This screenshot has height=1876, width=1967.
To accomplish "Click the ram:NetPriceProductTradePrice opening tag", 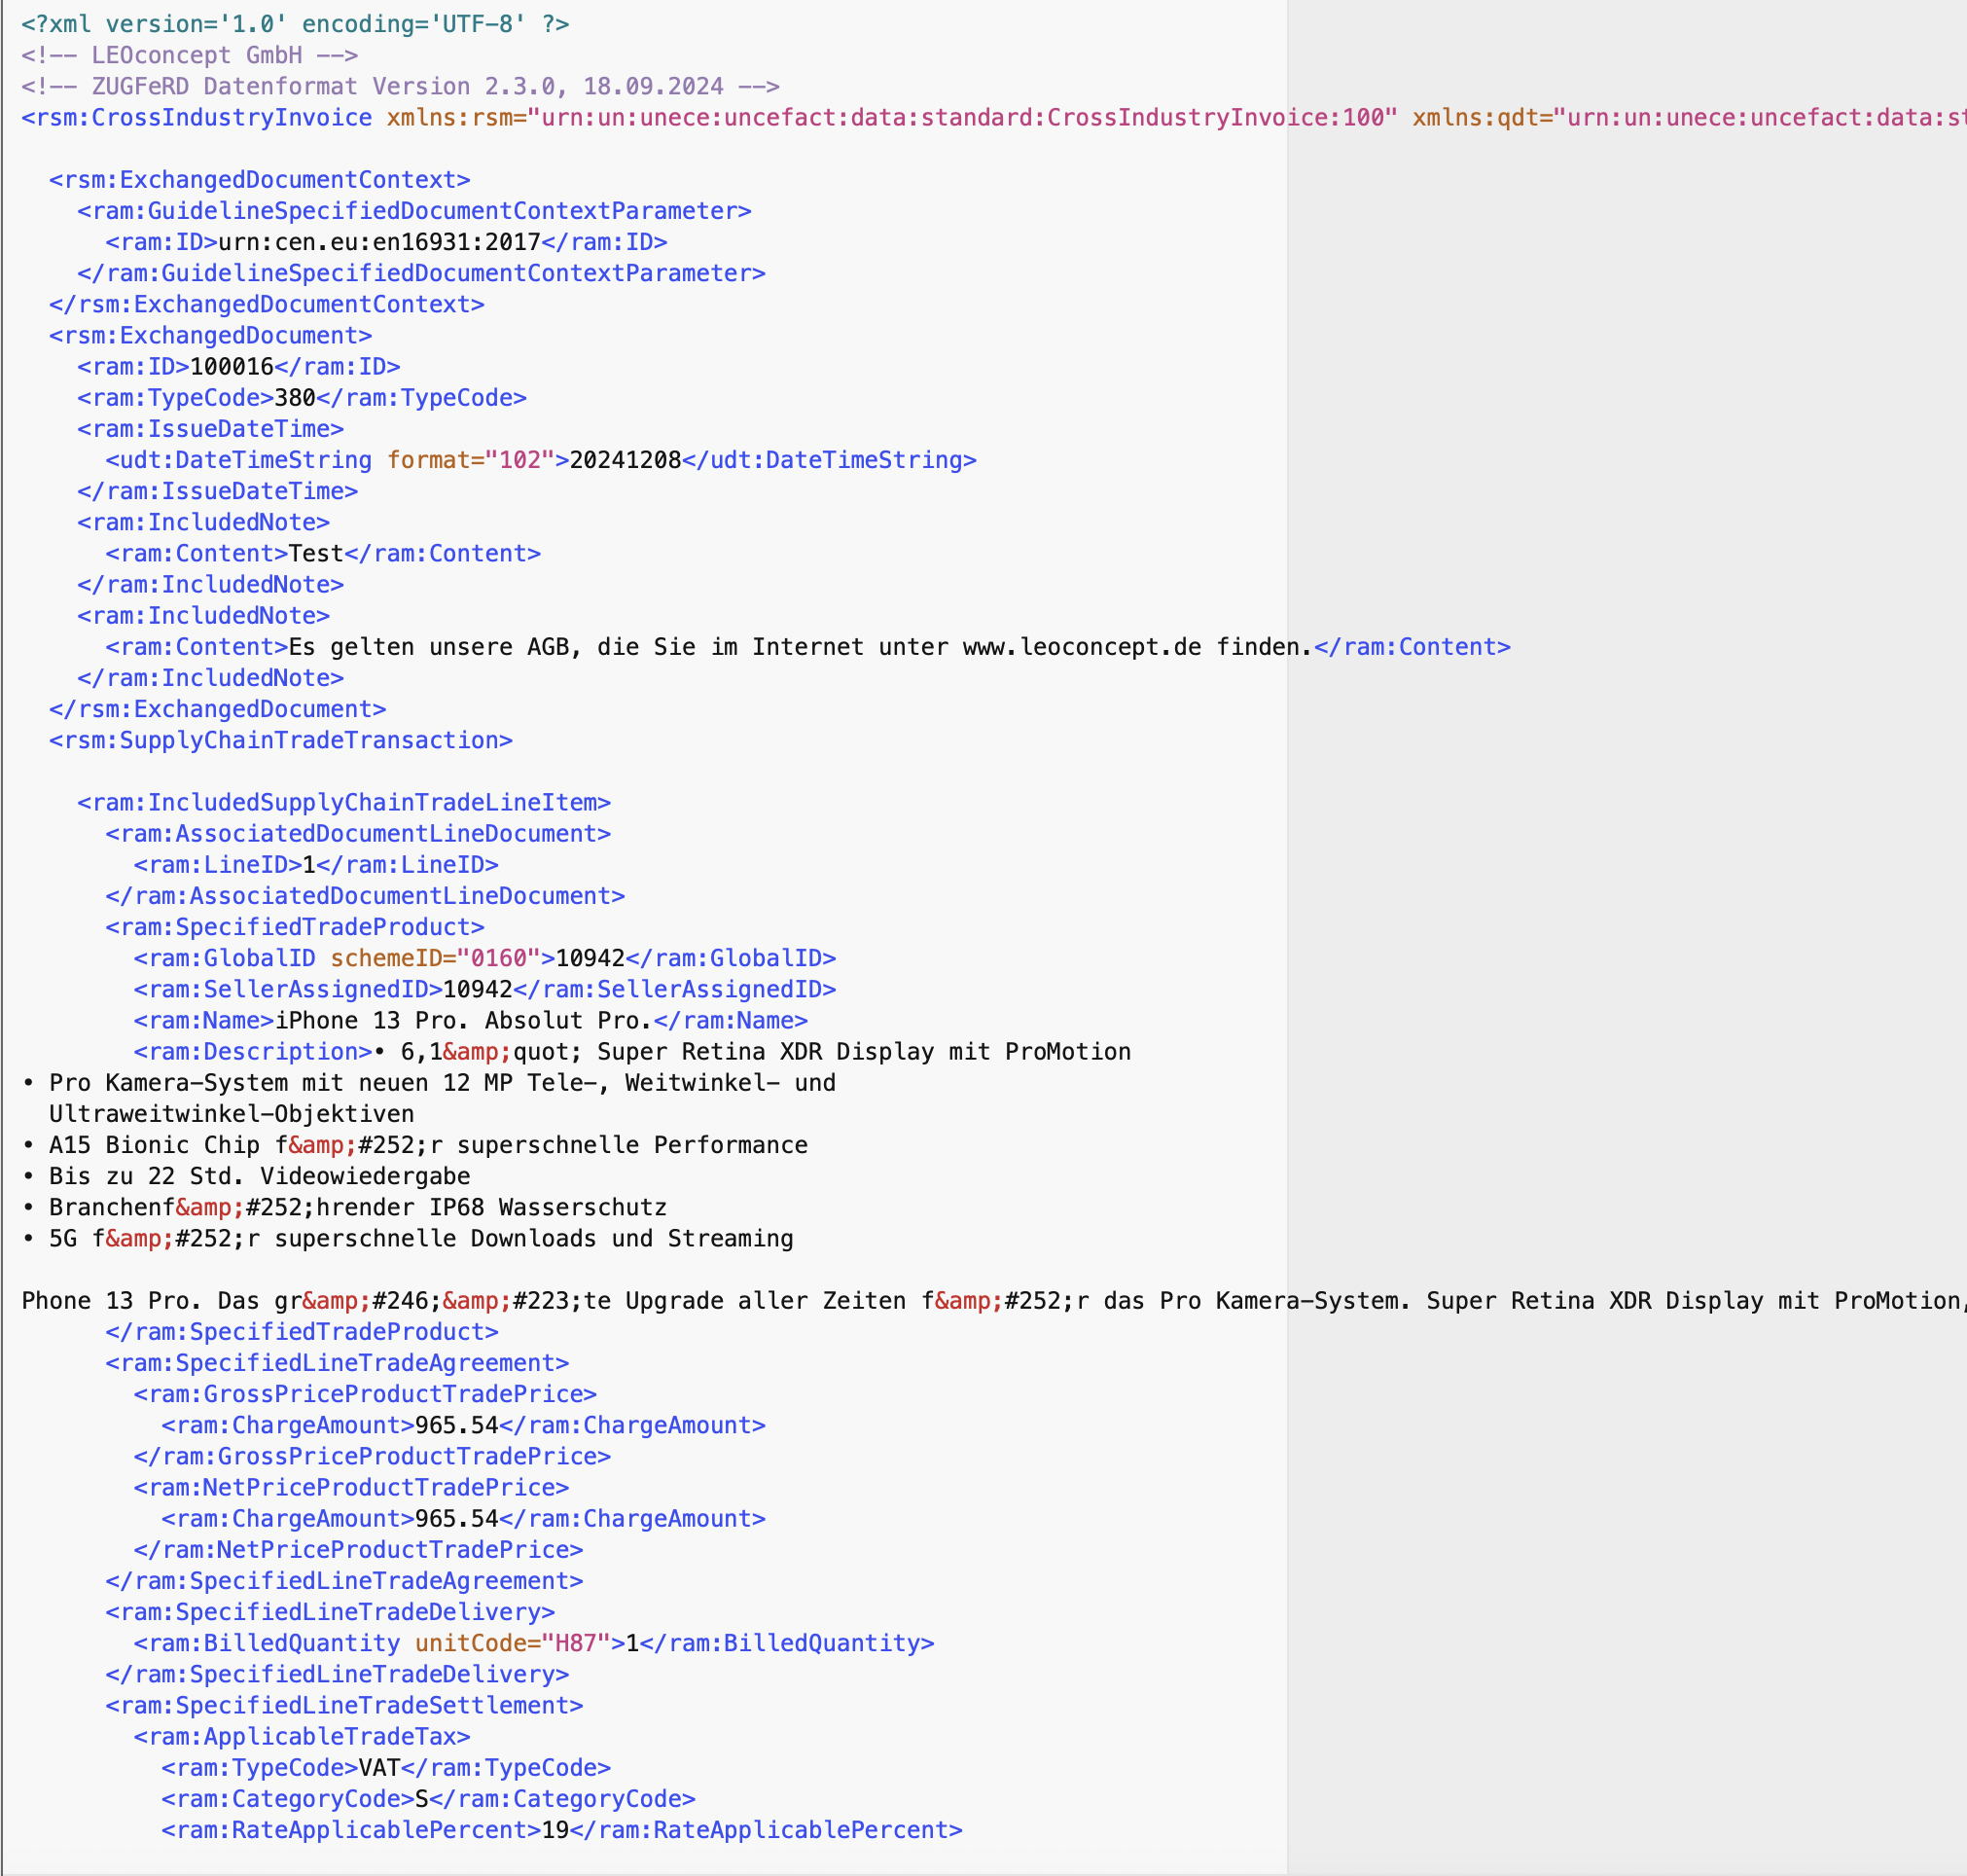I will pos(351,1487).
